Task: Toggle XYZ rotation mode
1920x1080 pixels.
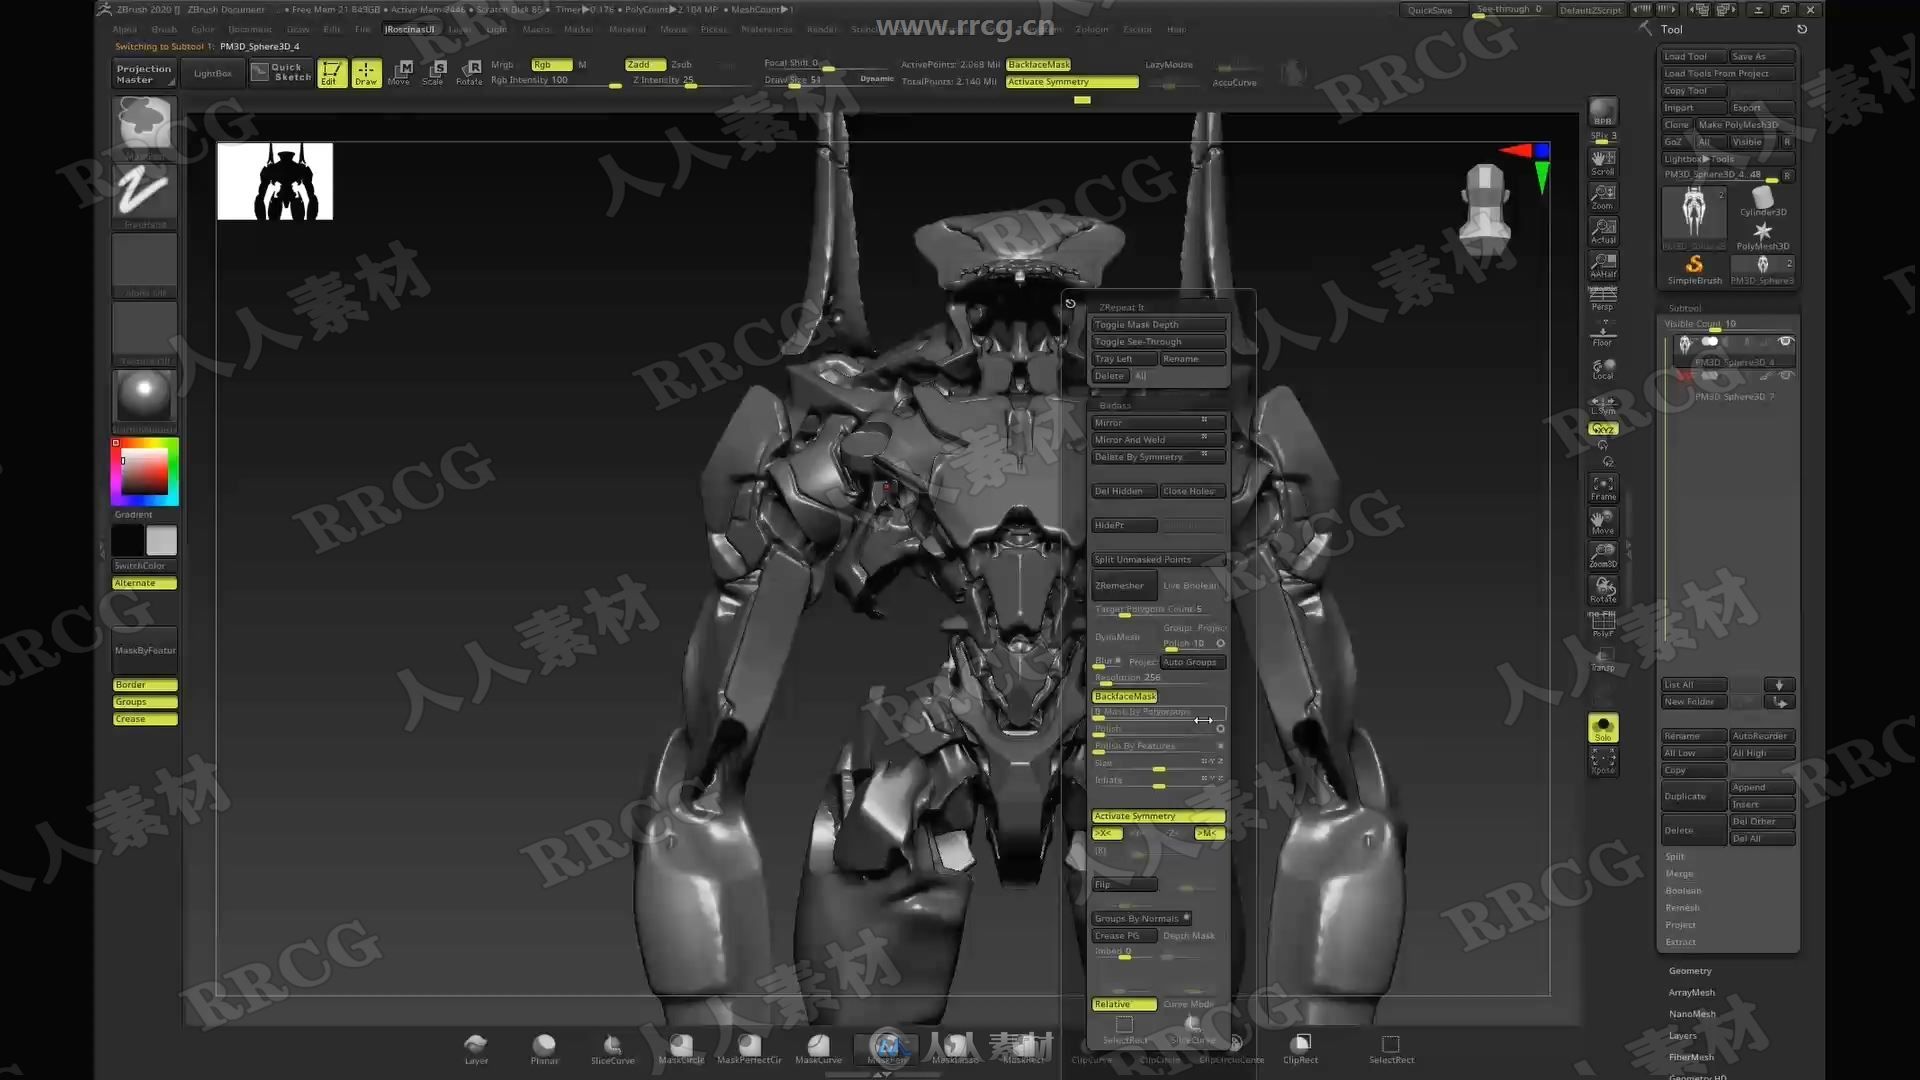Action: 1603,428
